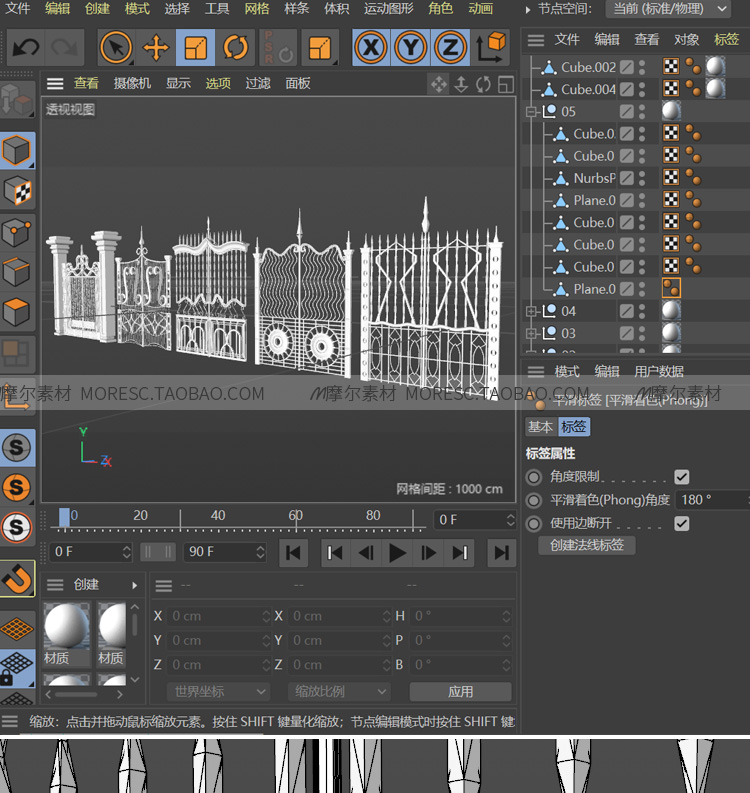Viewport: 750px width, 793px height.
Task: Open the 网格 menu
Action: click(257, 9)
